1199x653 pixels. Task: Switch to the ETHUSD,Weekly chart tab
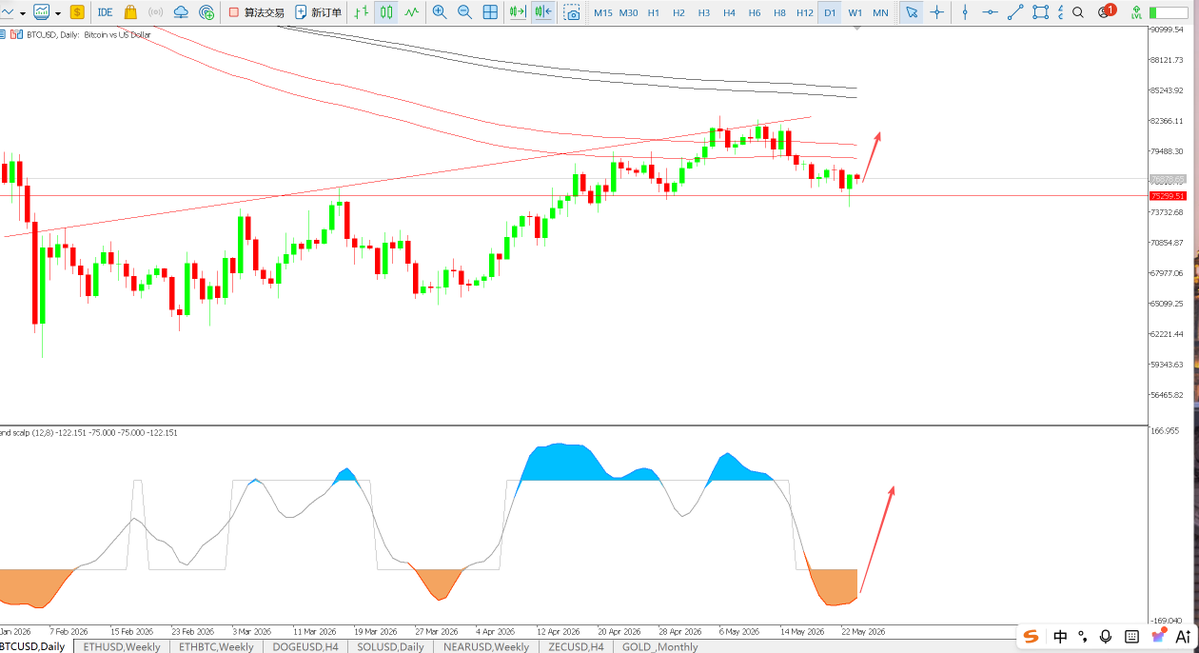pyautogui.click(x=122, y=646)
